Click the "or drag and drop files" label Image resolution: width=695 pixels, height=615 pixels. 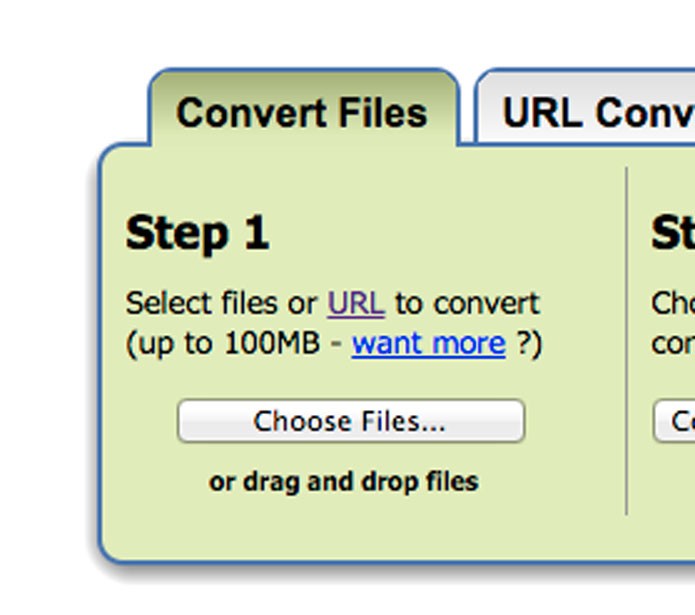[344, 482]
